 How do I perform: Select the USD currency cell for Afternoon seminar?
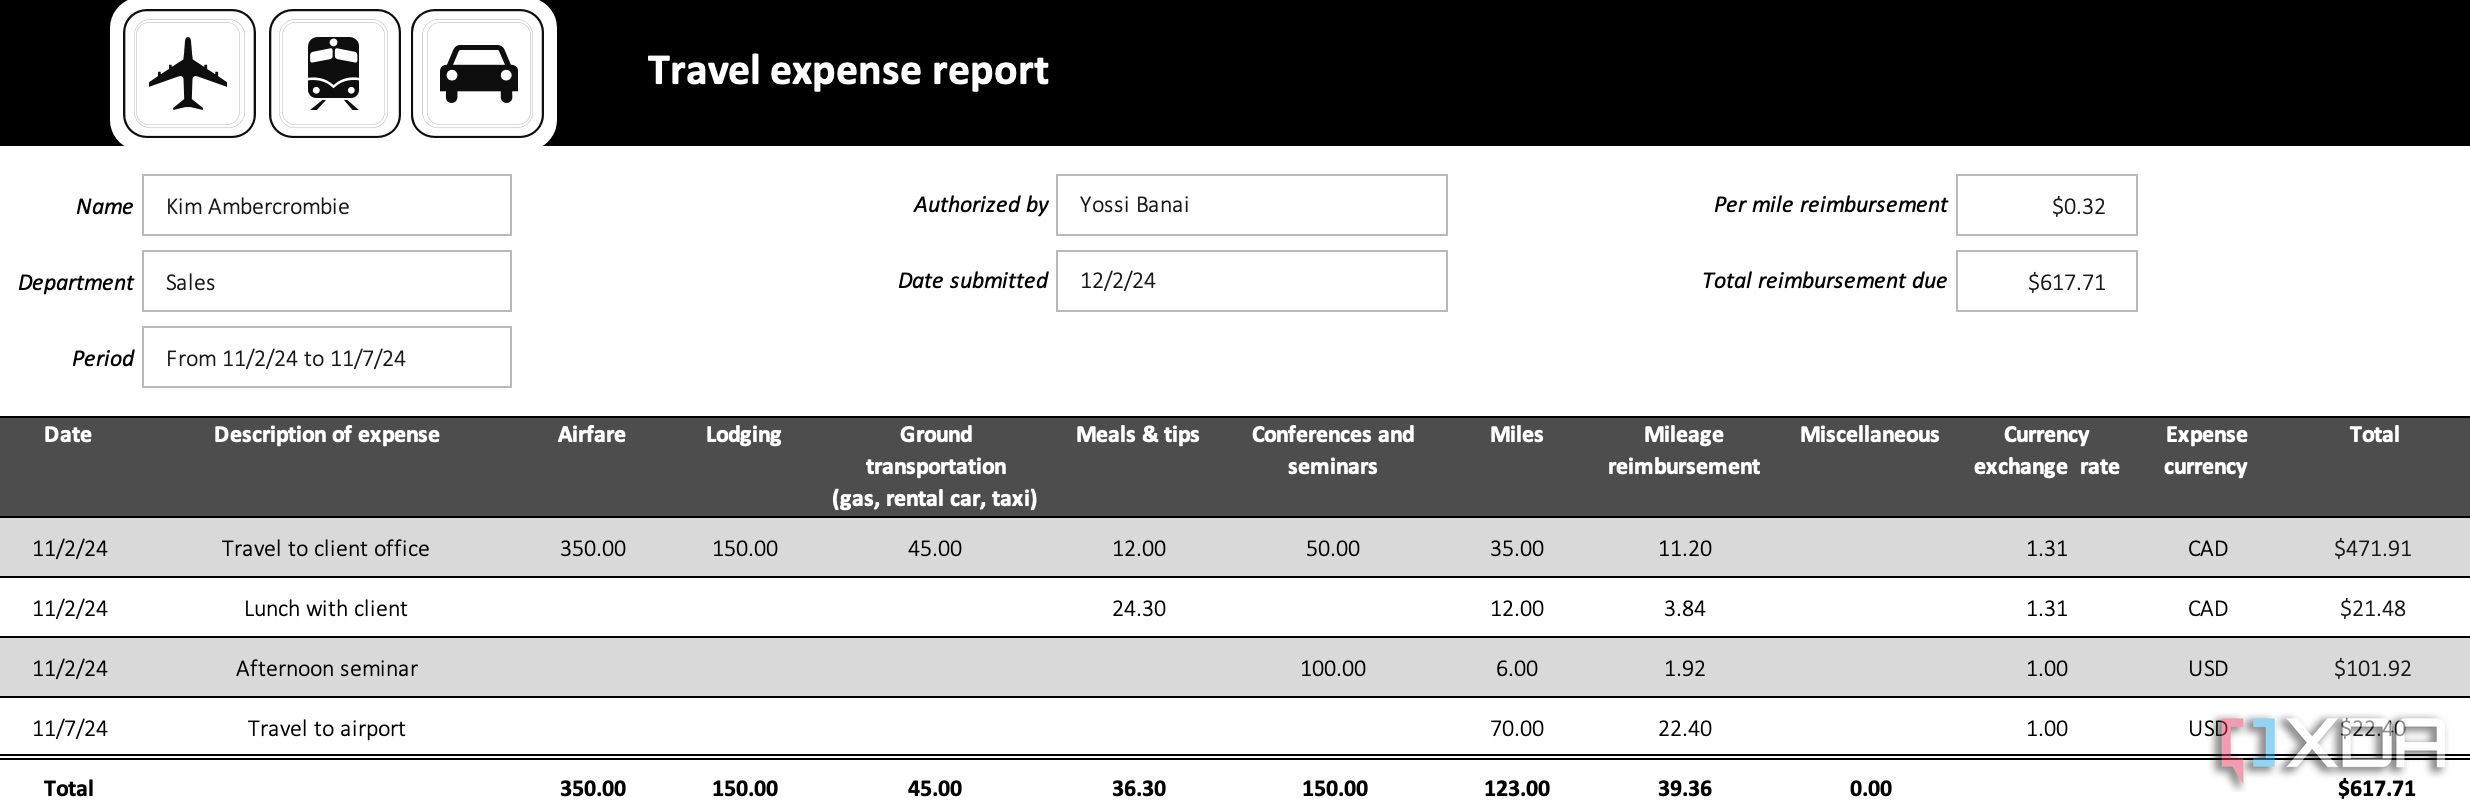(2208, 668)
